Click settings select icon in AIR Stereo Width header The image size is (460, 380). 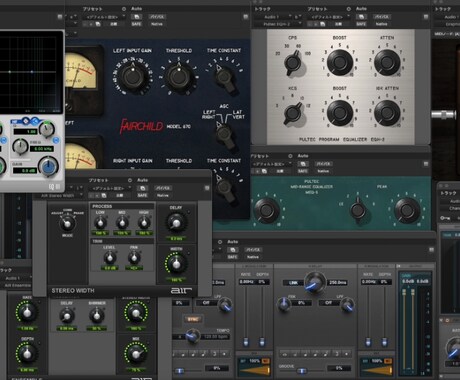(104, 195)
